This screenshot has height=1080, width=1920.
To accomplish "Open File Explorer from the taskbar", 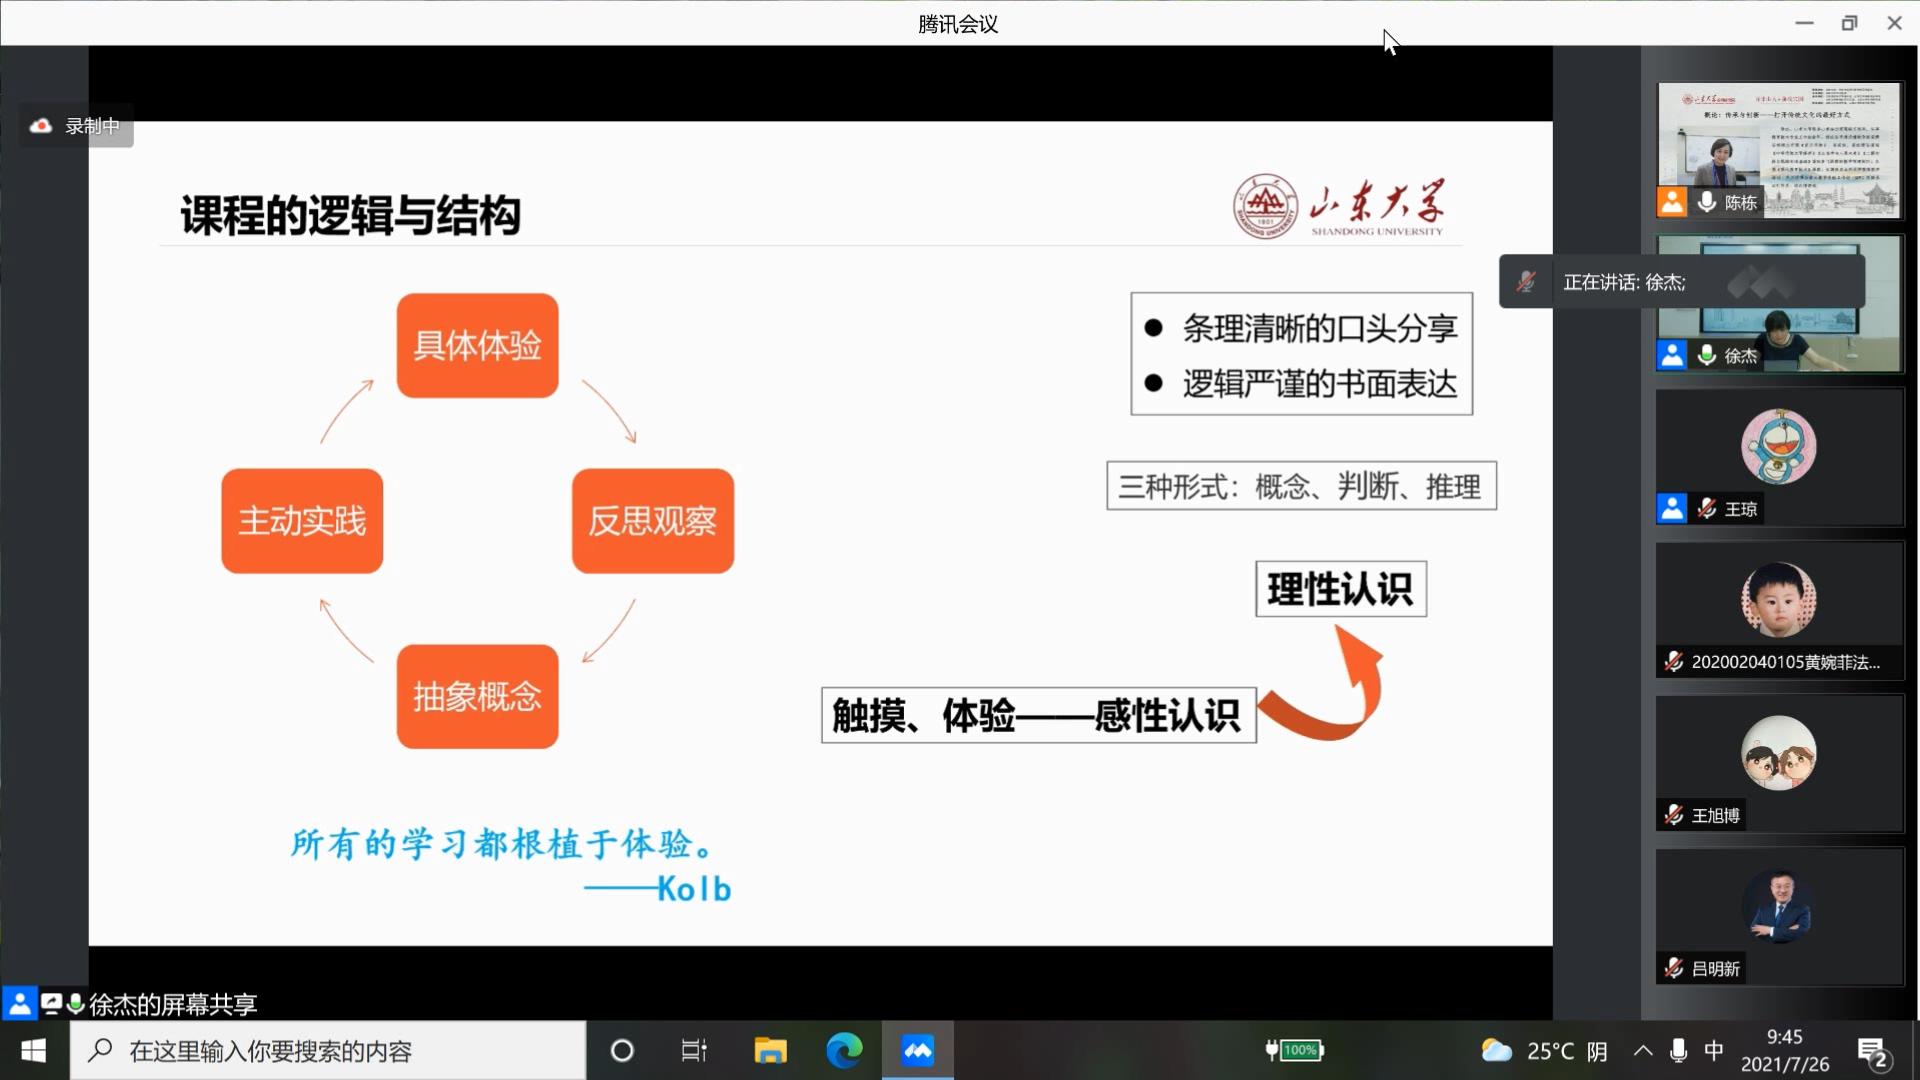I will [x=770, y=1051].
